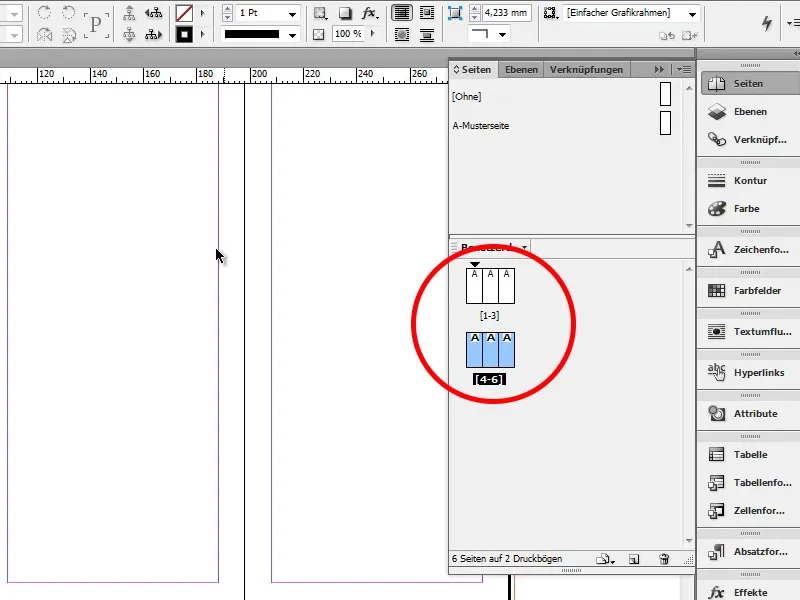Open opacity slider arrow
Viewport: 800px width, 600px height.
372,34
